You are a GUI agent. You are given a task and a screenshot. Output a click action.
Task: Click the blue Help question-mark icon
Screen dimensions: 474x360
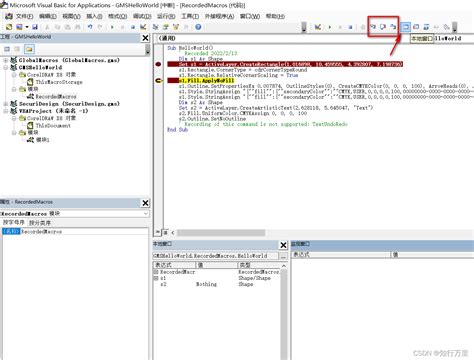pyautogui.click(x=198, y=27)
